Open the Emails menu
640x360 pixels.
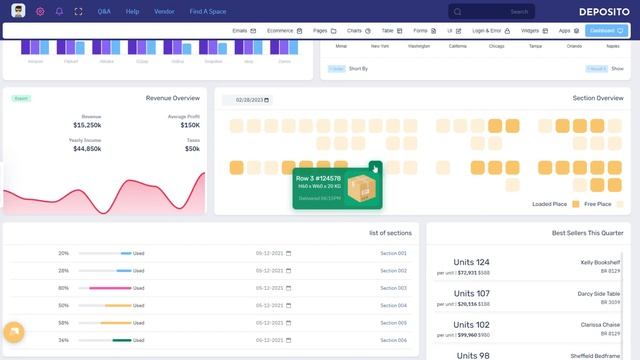point(244,31)
